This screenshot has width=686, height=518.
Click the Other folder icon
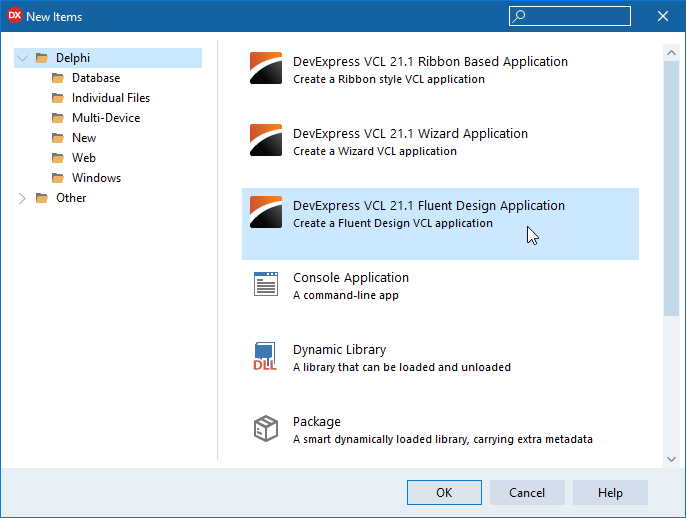click(x=42, y=198)
